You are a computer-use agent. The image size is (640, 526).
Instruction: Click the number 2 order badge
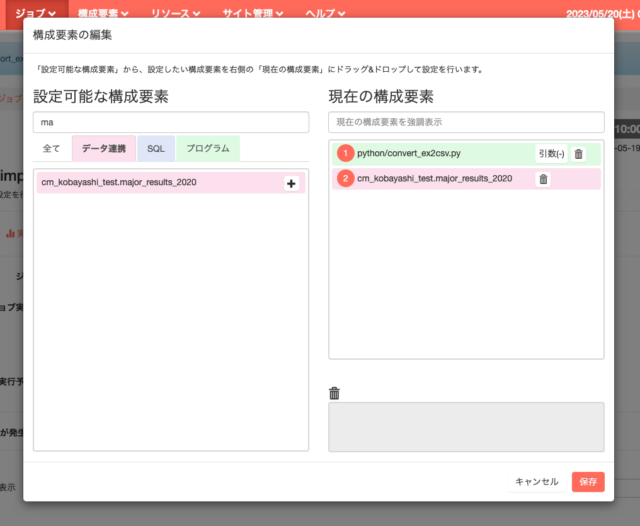[345, 179]
